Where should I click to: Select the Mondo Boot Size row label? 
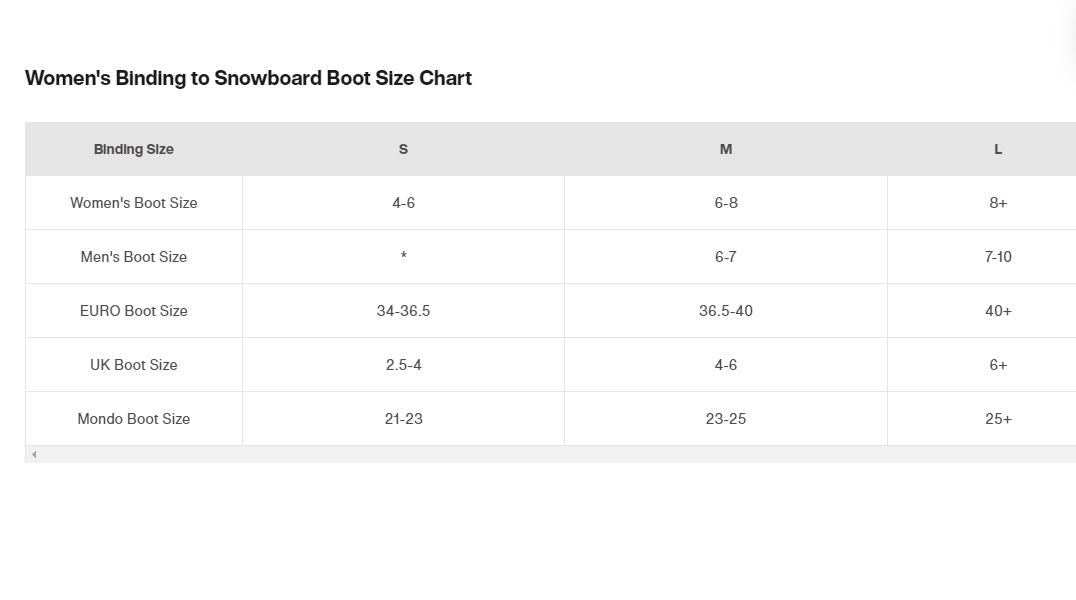(134, 419)
